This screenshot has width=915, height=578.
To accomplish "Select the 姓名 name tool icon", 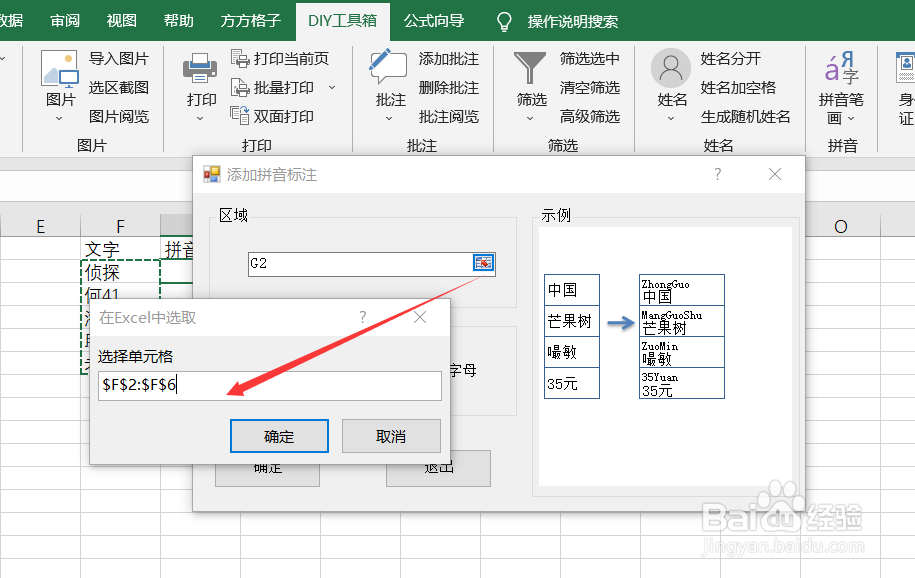I will (670, 68).
